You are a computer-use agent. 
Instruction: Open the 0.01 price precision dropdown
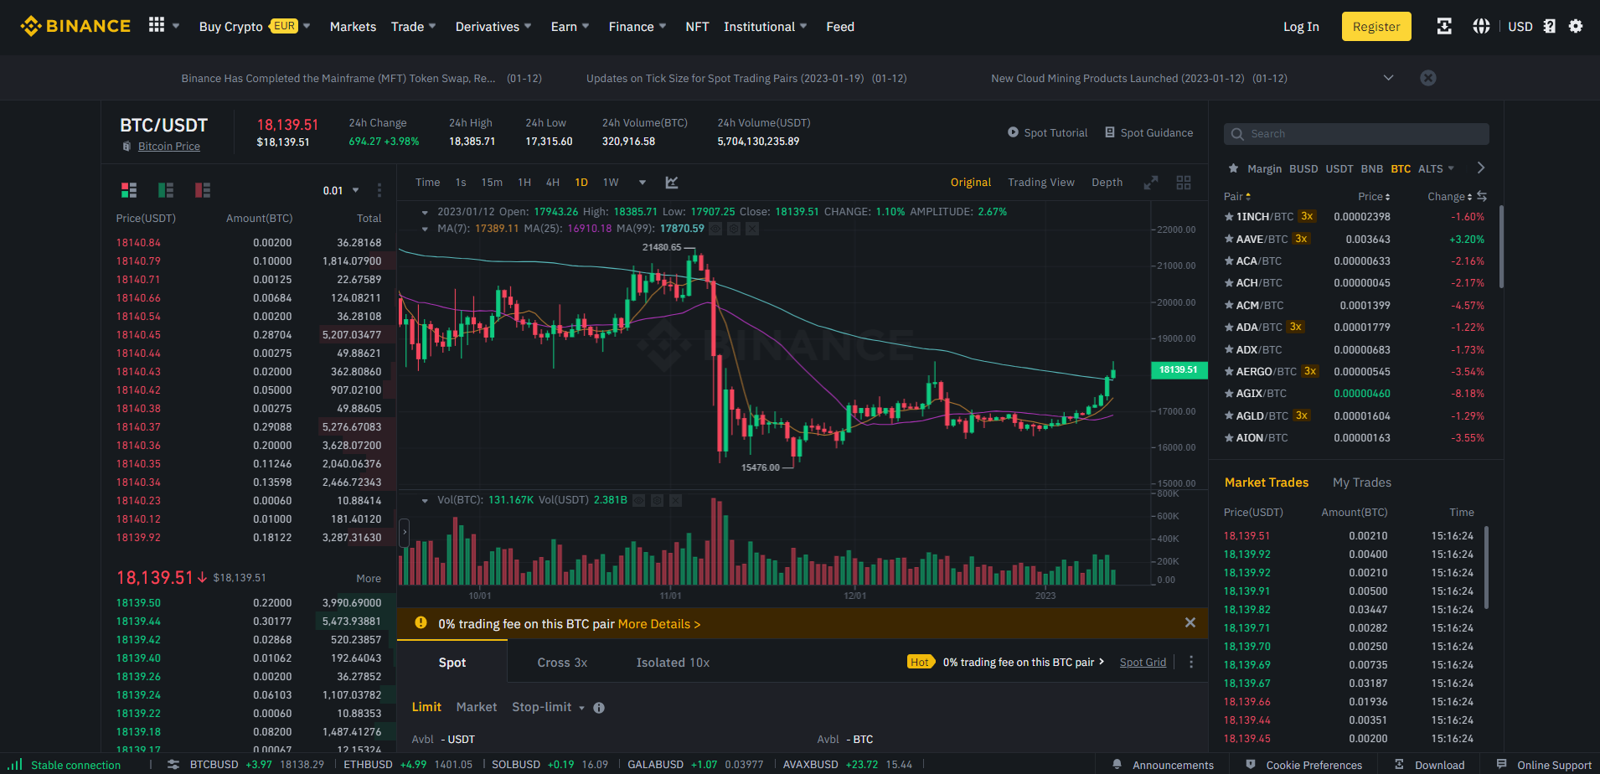[x=341, y=190]
